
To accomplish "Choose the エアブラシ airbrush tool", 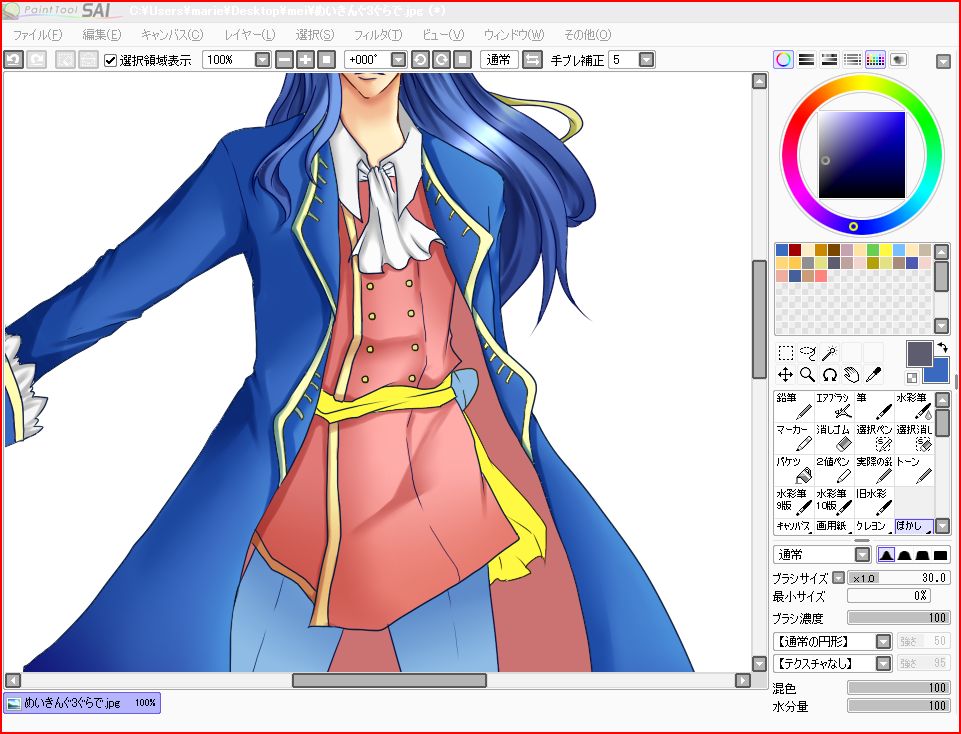I will coord(834,406).
